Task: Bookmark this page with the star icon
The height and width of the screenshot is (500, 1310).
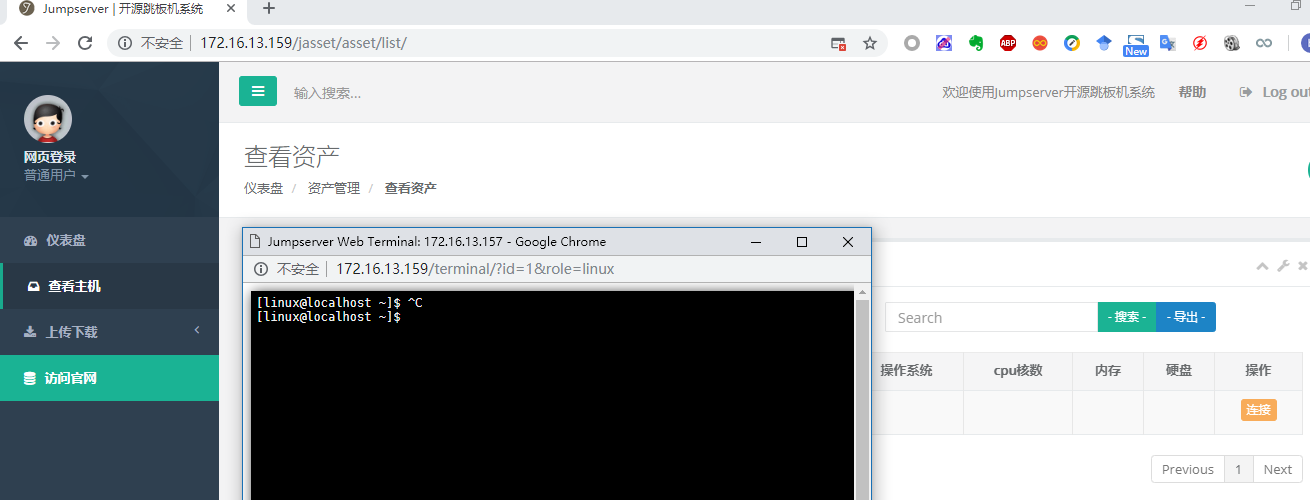Action: point(870,43)
